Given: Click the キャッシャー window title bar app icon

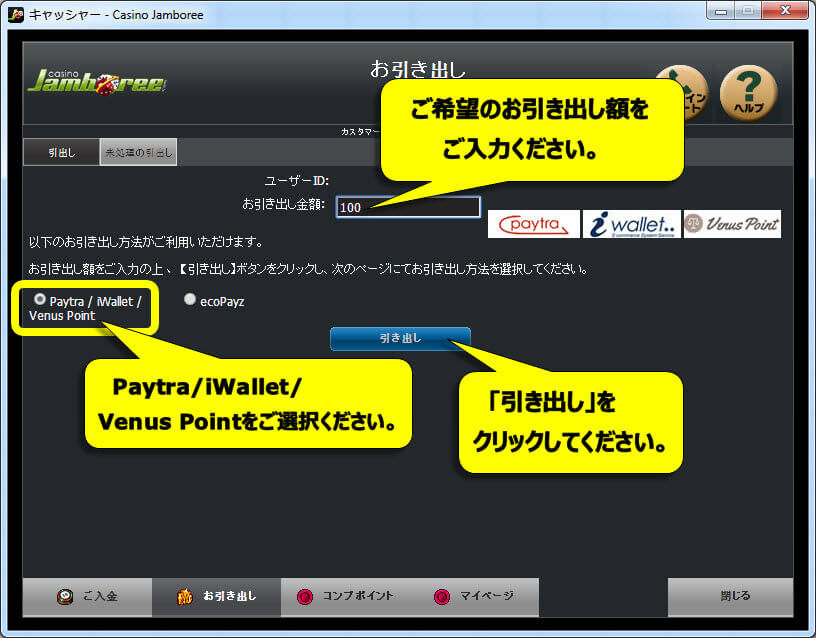Looking at the screenshot, I should pyautogui.click(x=16, y=15).
